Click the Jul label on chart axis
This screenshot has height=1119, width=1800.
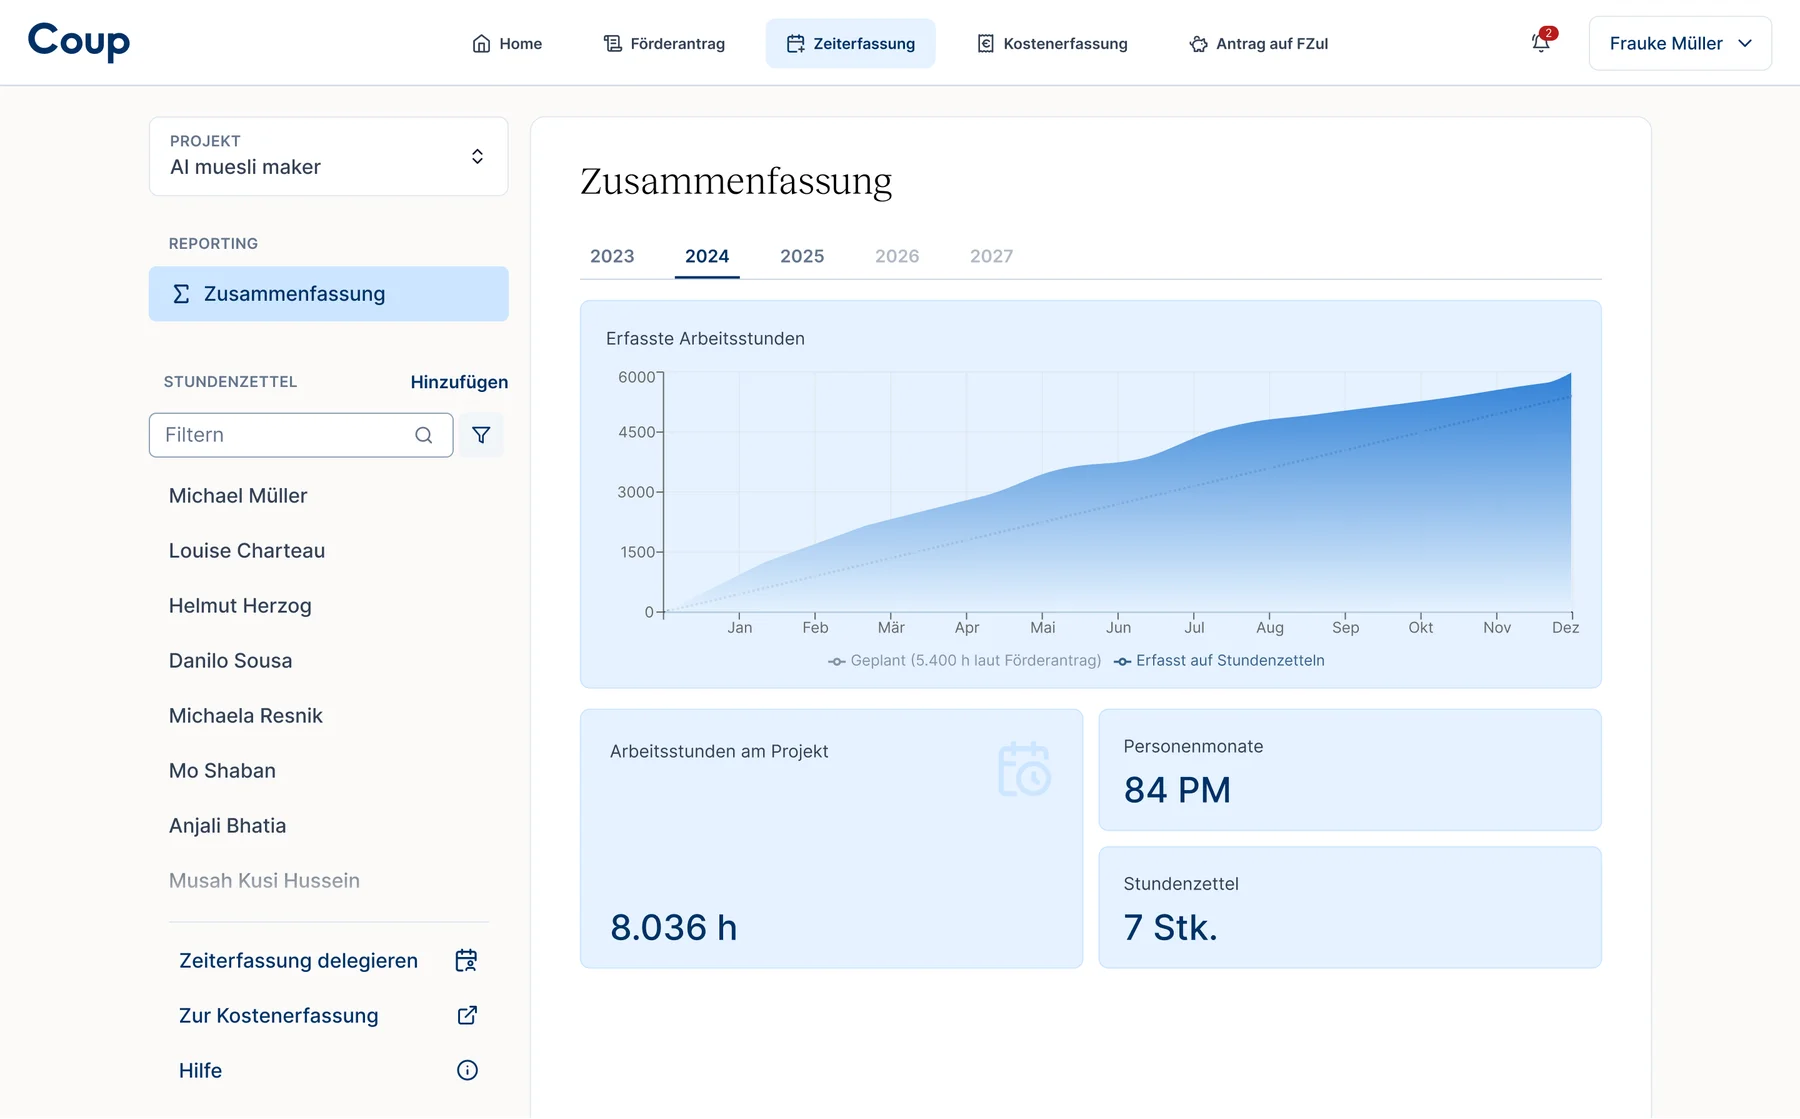pyautogui.click(x=1194, y=628)
